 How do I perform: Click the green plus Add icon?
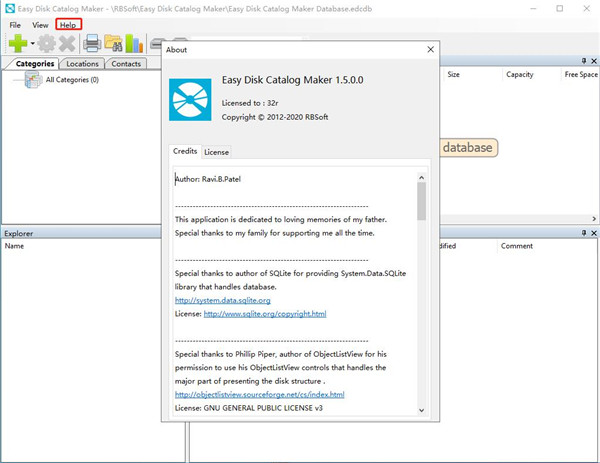[x=18, y=43]
